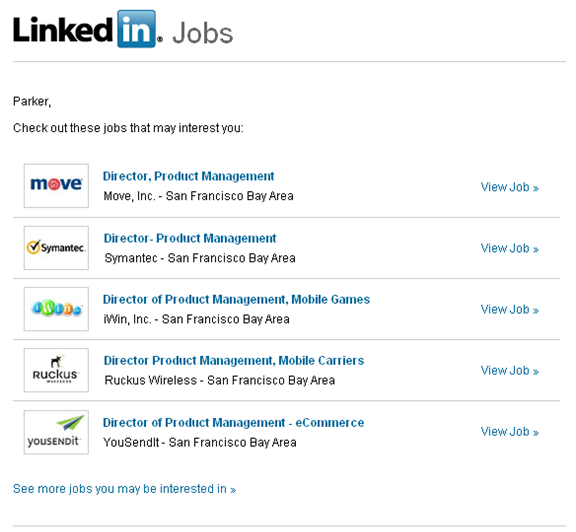The width and height of the screenshot is (576, 532).
Task: Click the LinkedIn logo in the header
Action: (x=87, y=29)
